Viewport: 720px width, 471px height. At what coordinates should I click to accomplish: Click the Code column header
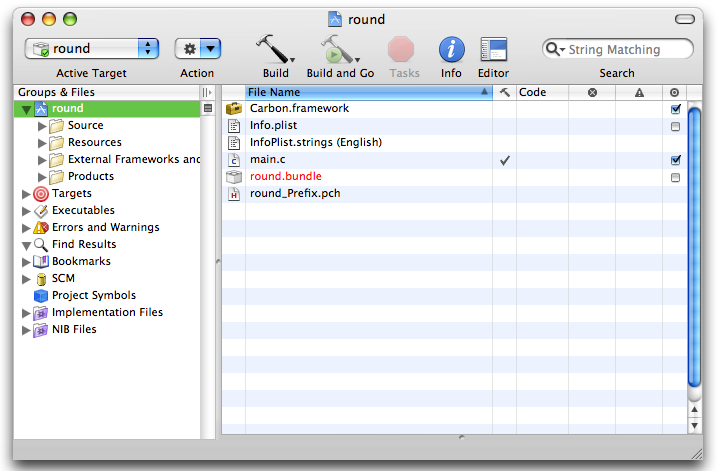pos(542,92)
